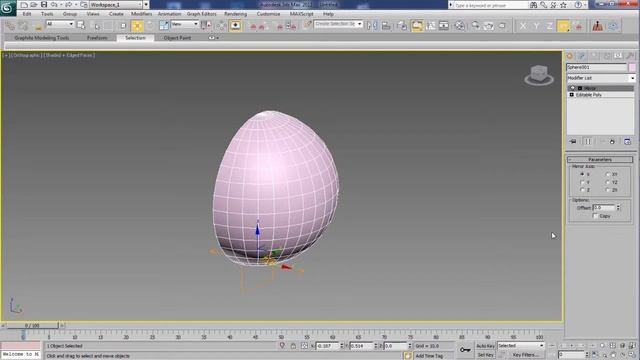Click the Select Object arrow tool
640x360 pixels.
point(81,26)
